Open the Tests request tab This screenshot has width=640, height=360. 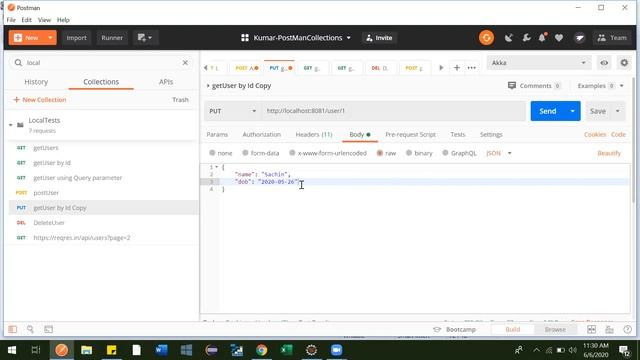pos(458,134)
